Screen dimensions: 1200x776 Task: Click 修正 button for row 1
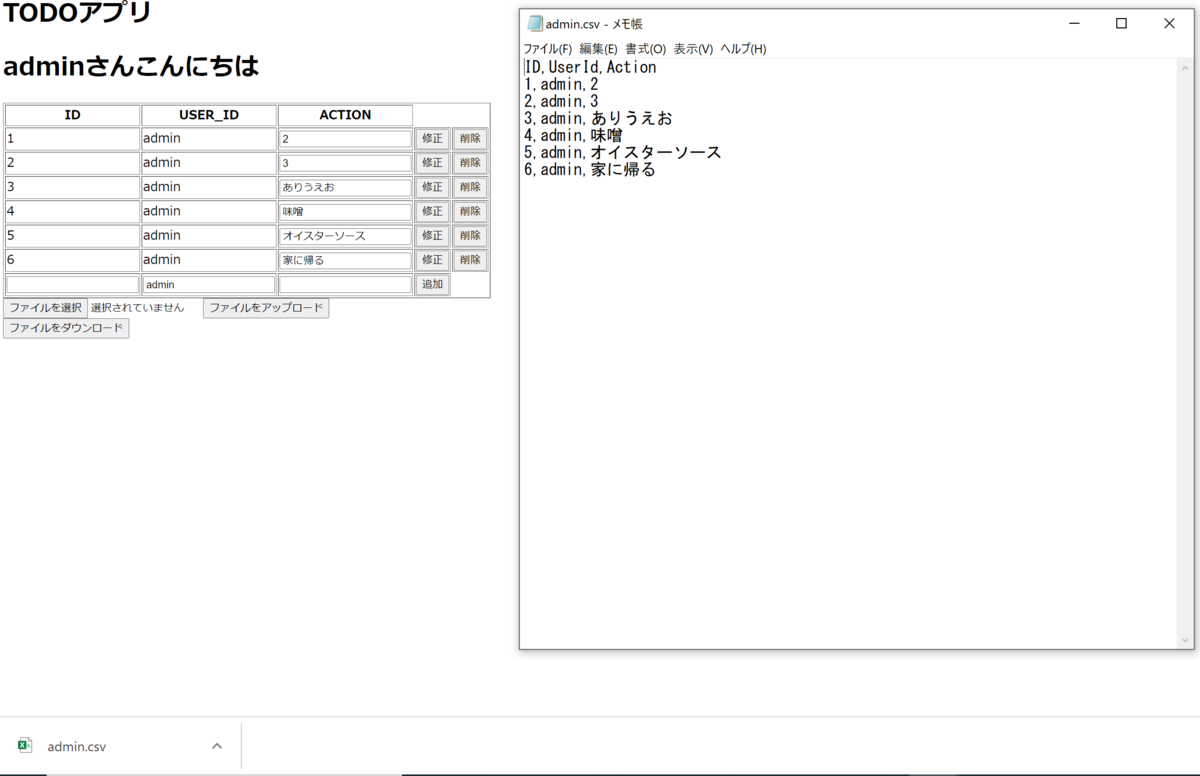pyautogui.click(x=432, y=139)
